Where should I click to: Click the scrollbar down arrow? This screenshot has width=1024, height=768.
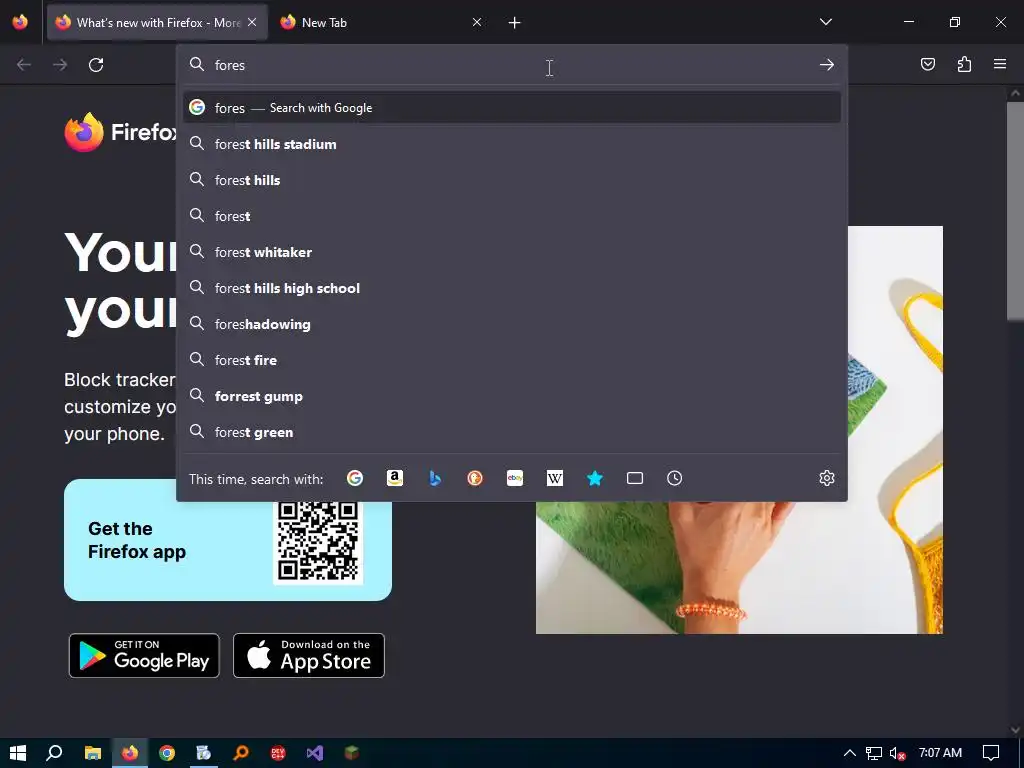tap(1015, 729)
